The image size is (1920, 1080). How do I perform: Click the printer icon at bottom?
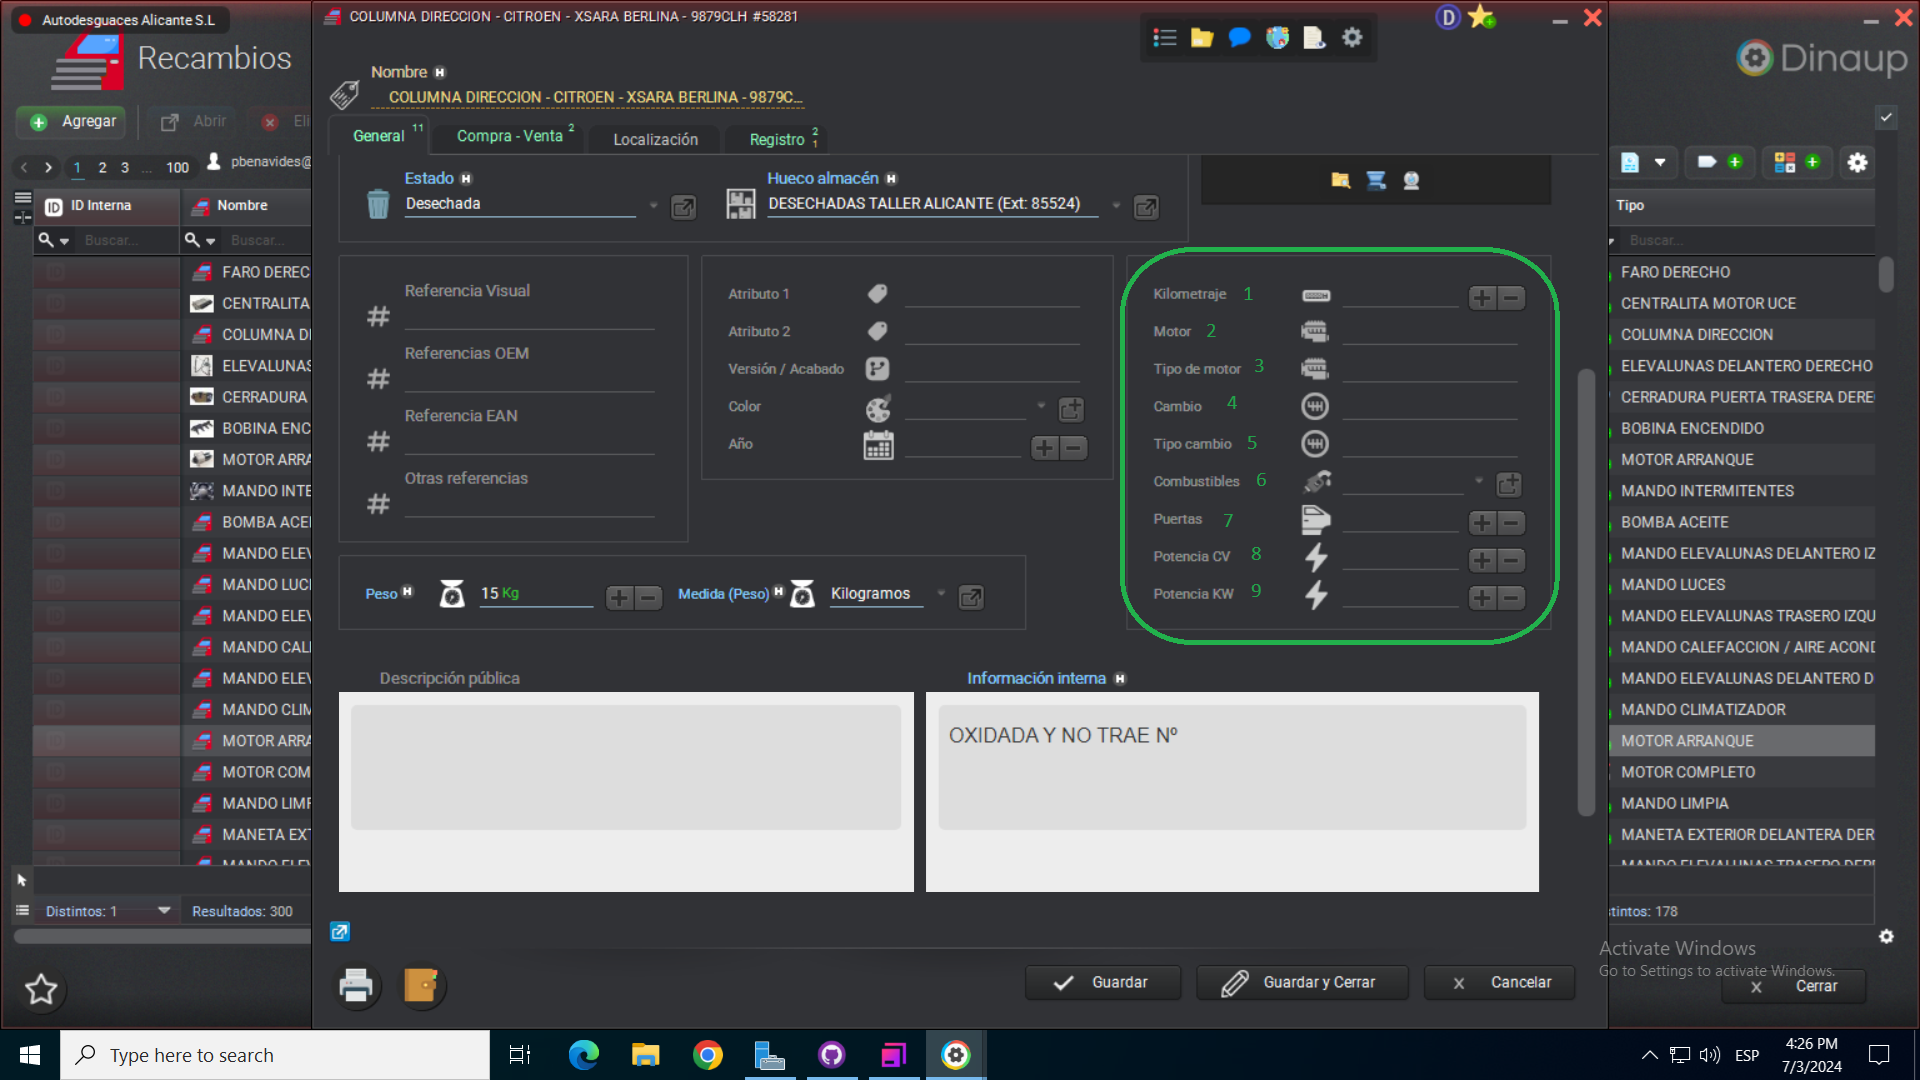click(356, 985)
